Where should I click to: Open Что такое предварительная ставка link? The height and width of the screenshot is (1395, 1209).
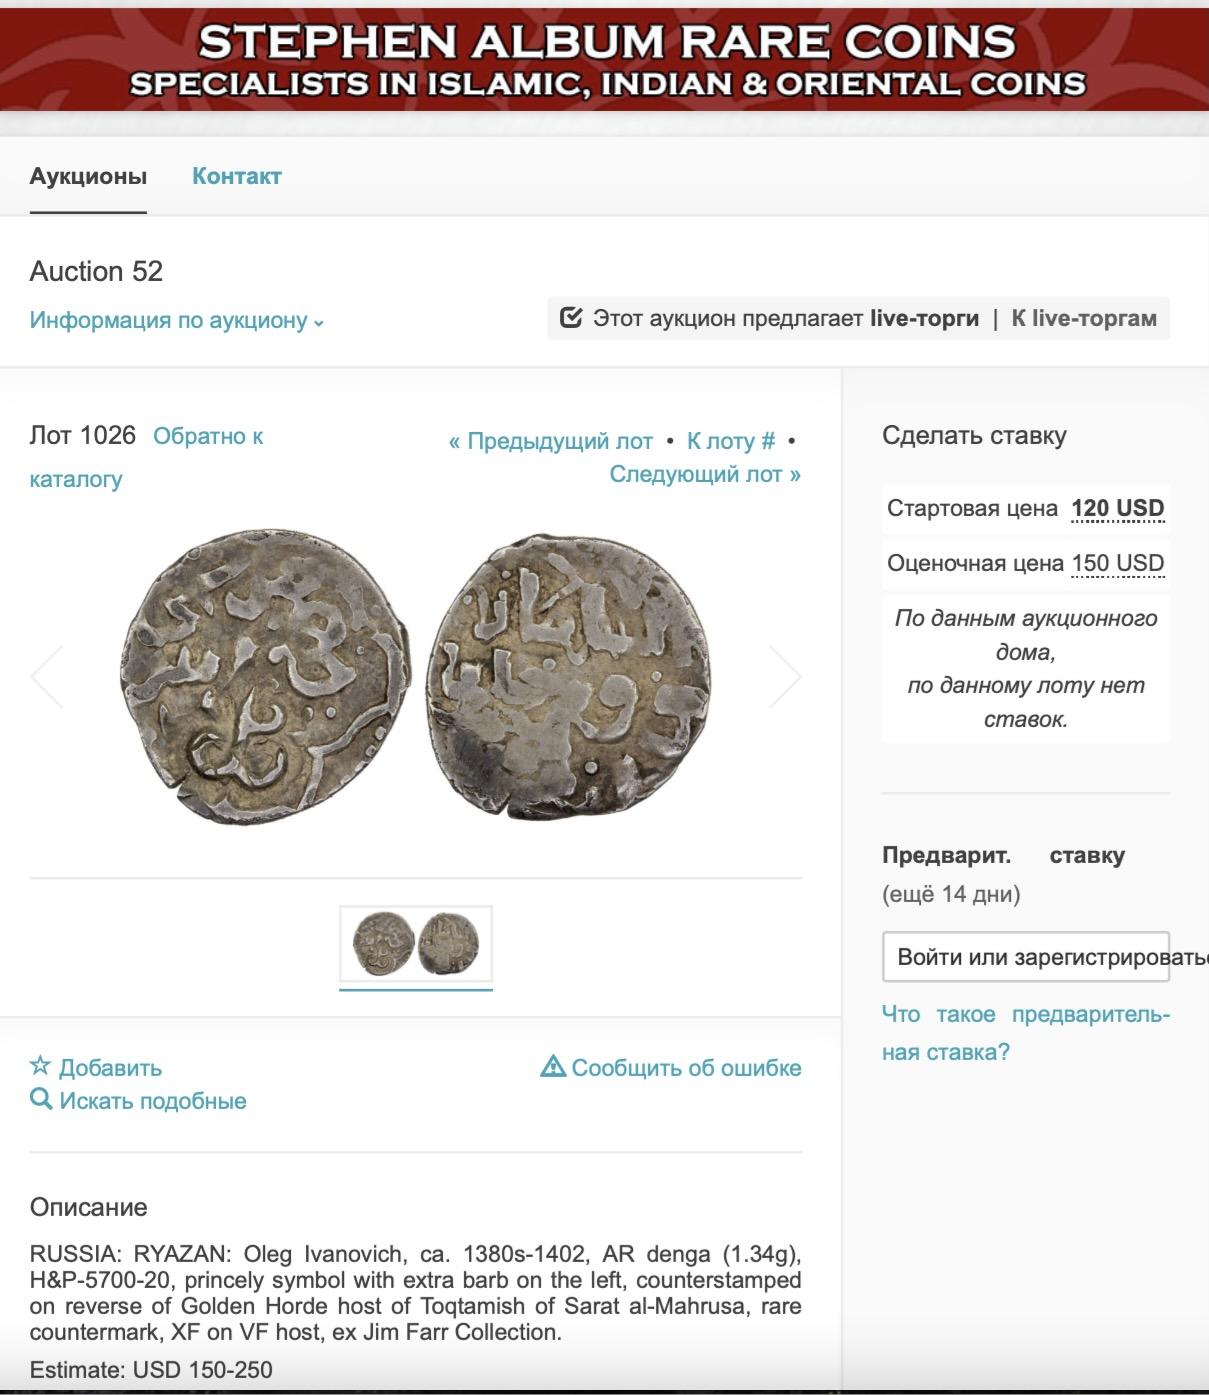coord(1026,1033)
